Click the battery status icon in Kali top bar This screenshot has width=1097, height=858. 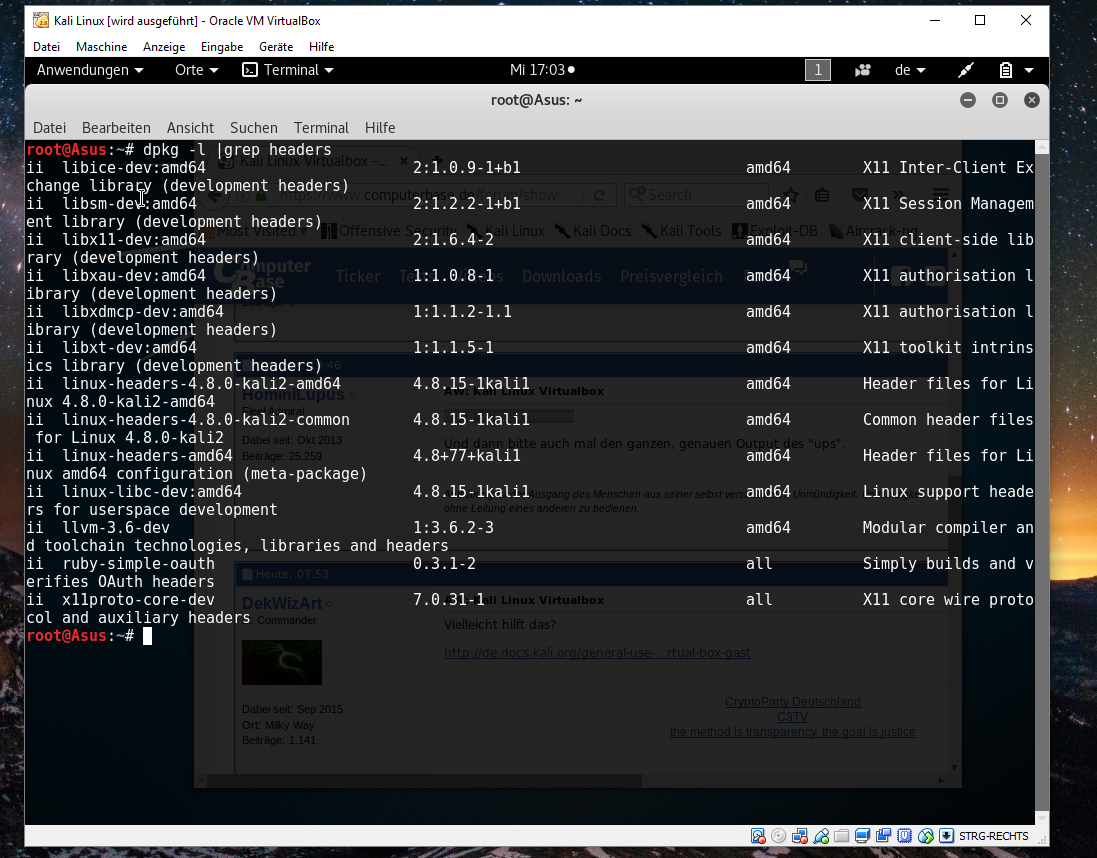(1005, 70)
